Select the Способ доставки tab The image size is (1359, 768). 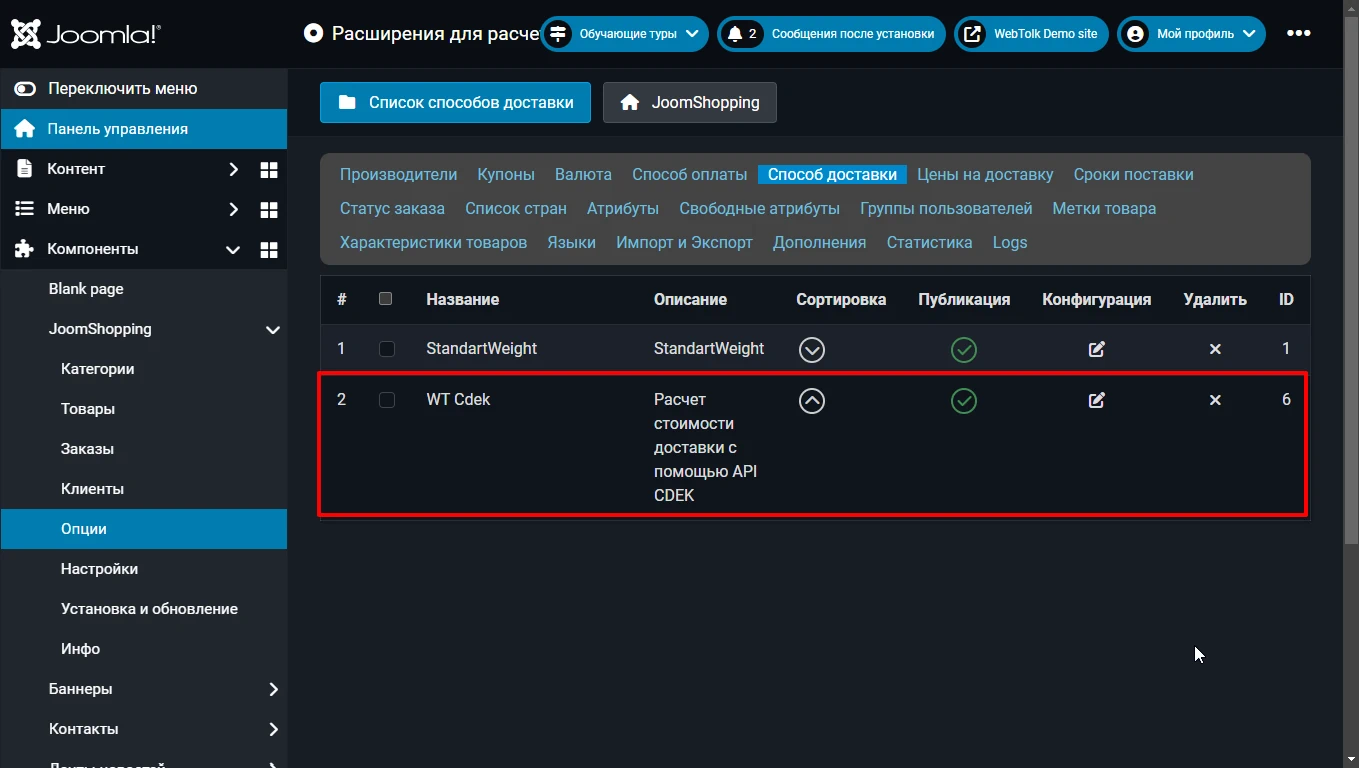832,174
